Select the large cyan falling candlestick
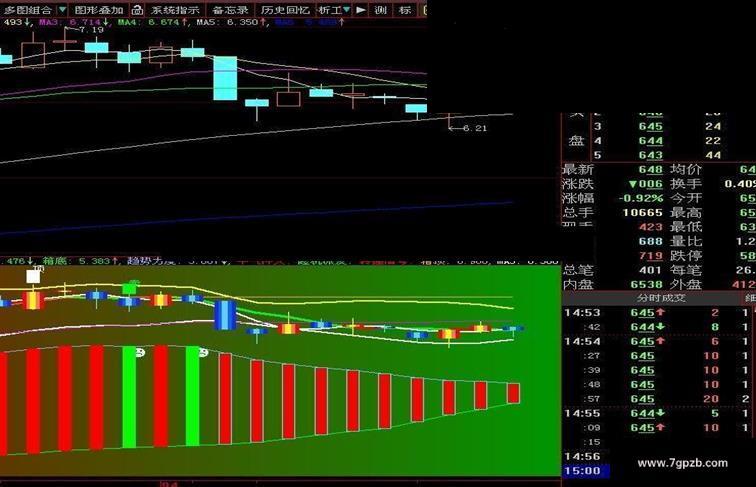This screenshot has height=487, width=756. click(225, 78)
